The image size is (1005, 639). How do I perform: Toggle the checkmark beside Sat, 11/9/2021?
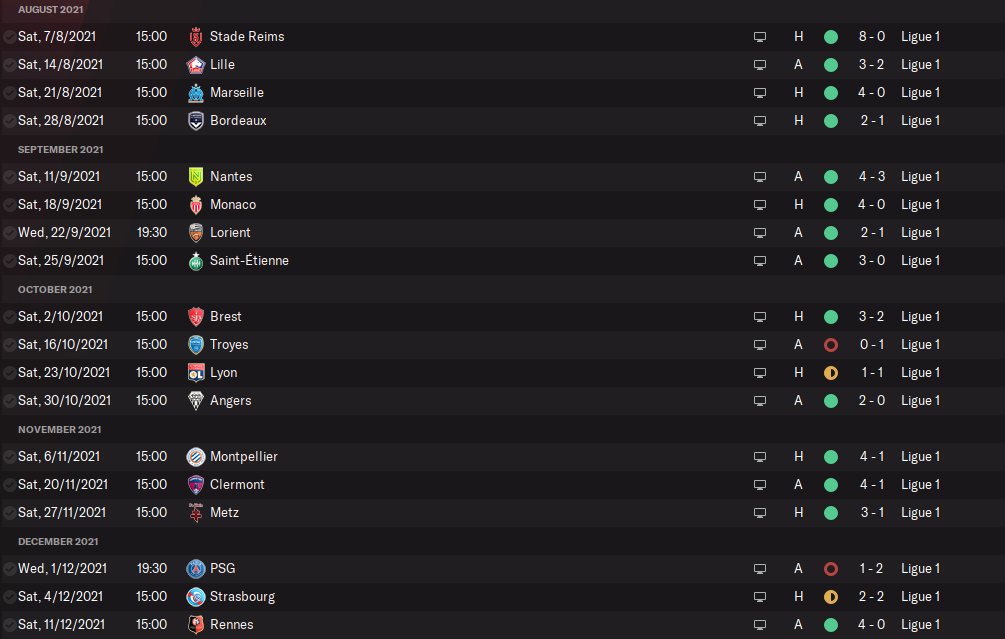9,177
